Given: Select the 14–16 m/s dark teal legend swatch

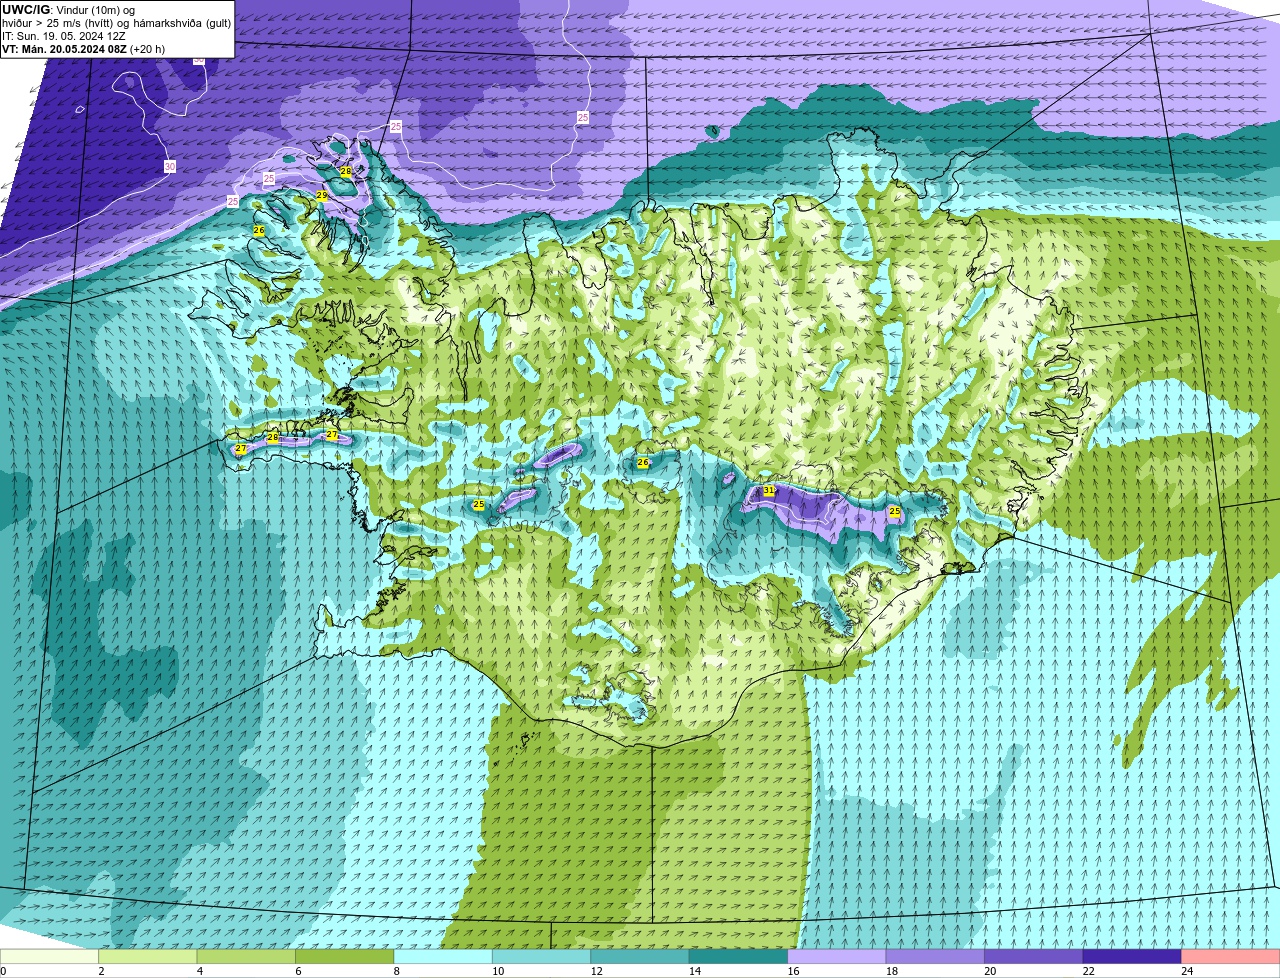Looking at the screenshot, I should [739, 956].
